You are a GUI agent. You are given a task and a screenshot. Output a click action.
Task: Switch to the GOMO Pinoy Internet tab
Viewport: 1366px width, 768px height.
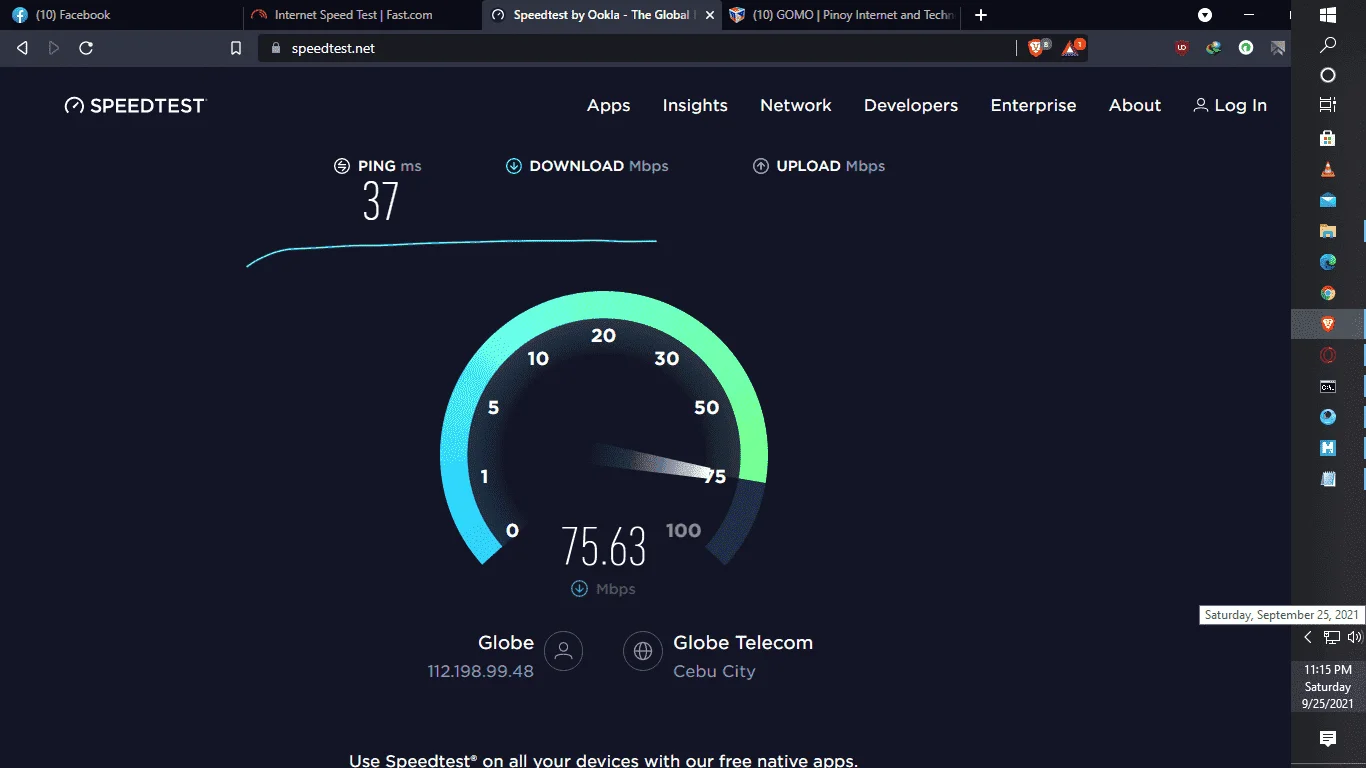[x=842, y=15]
